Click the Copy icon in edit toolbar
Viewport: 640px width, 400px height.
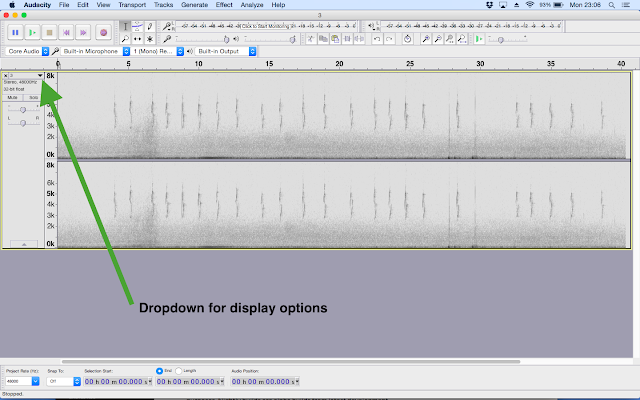pos(323,39)
